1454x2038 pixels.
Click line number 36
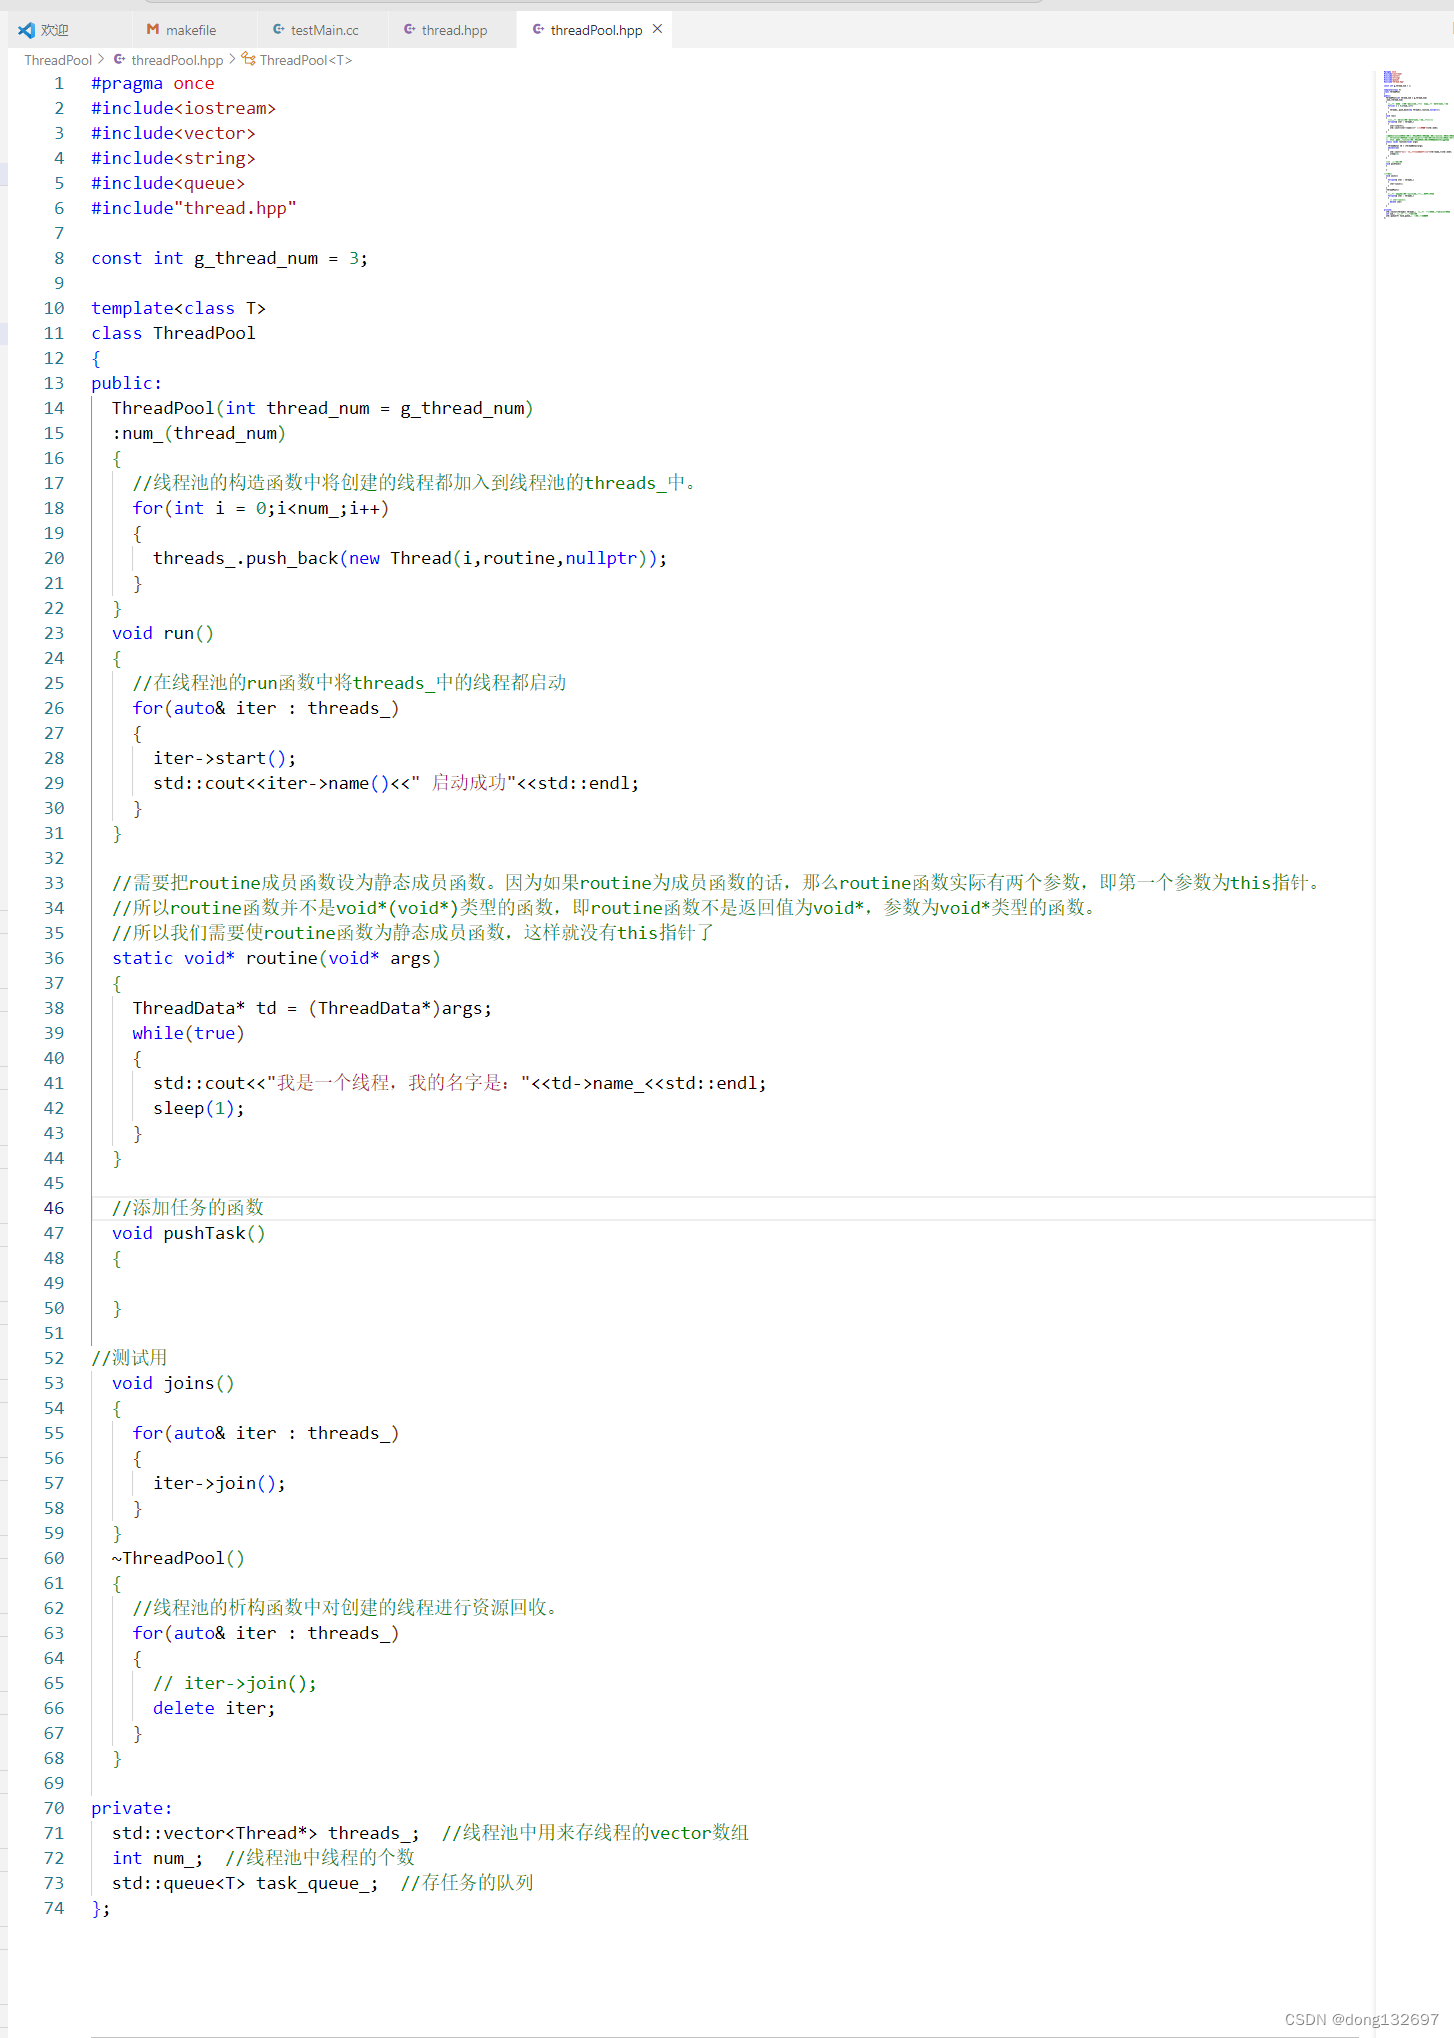coord(54,958)
